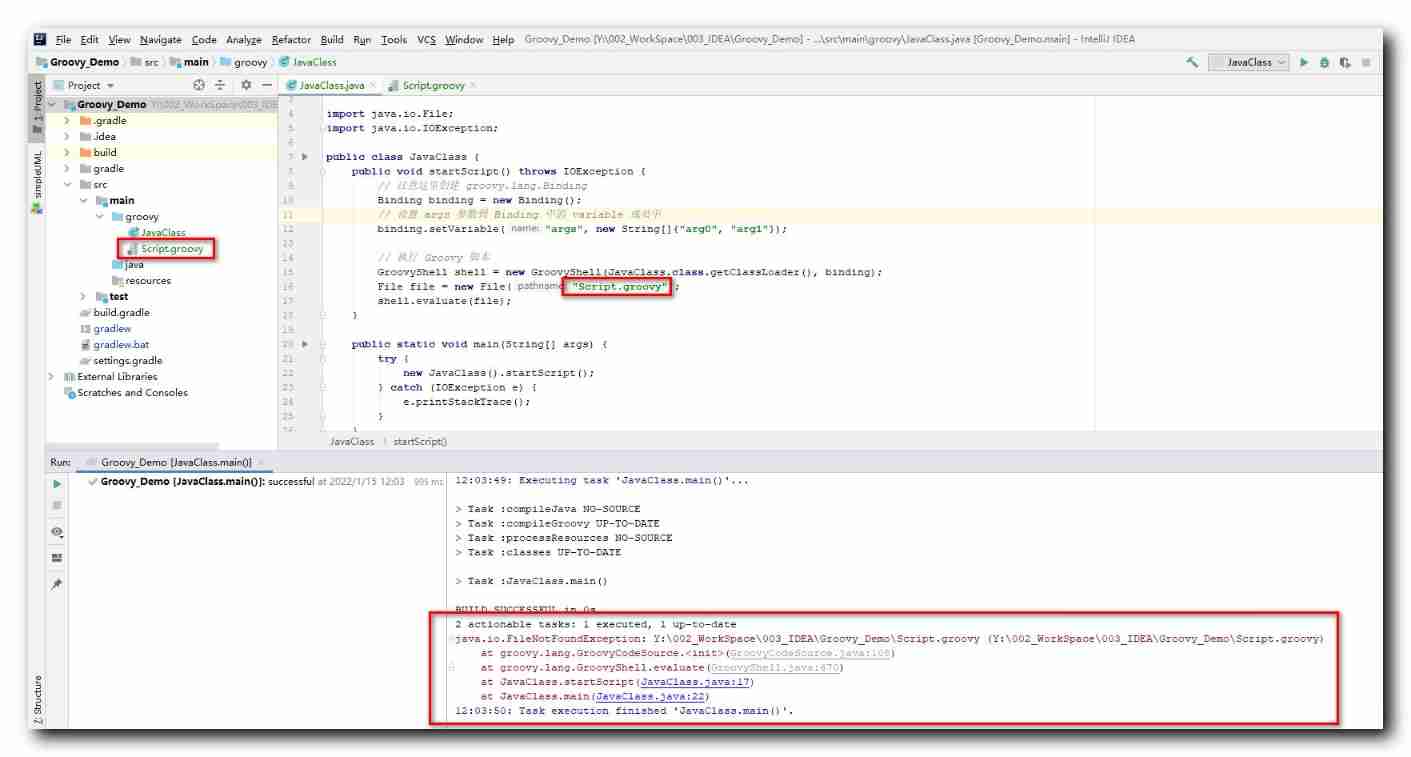
Task: Collapse the main source folder
Action: pos(84,200)
